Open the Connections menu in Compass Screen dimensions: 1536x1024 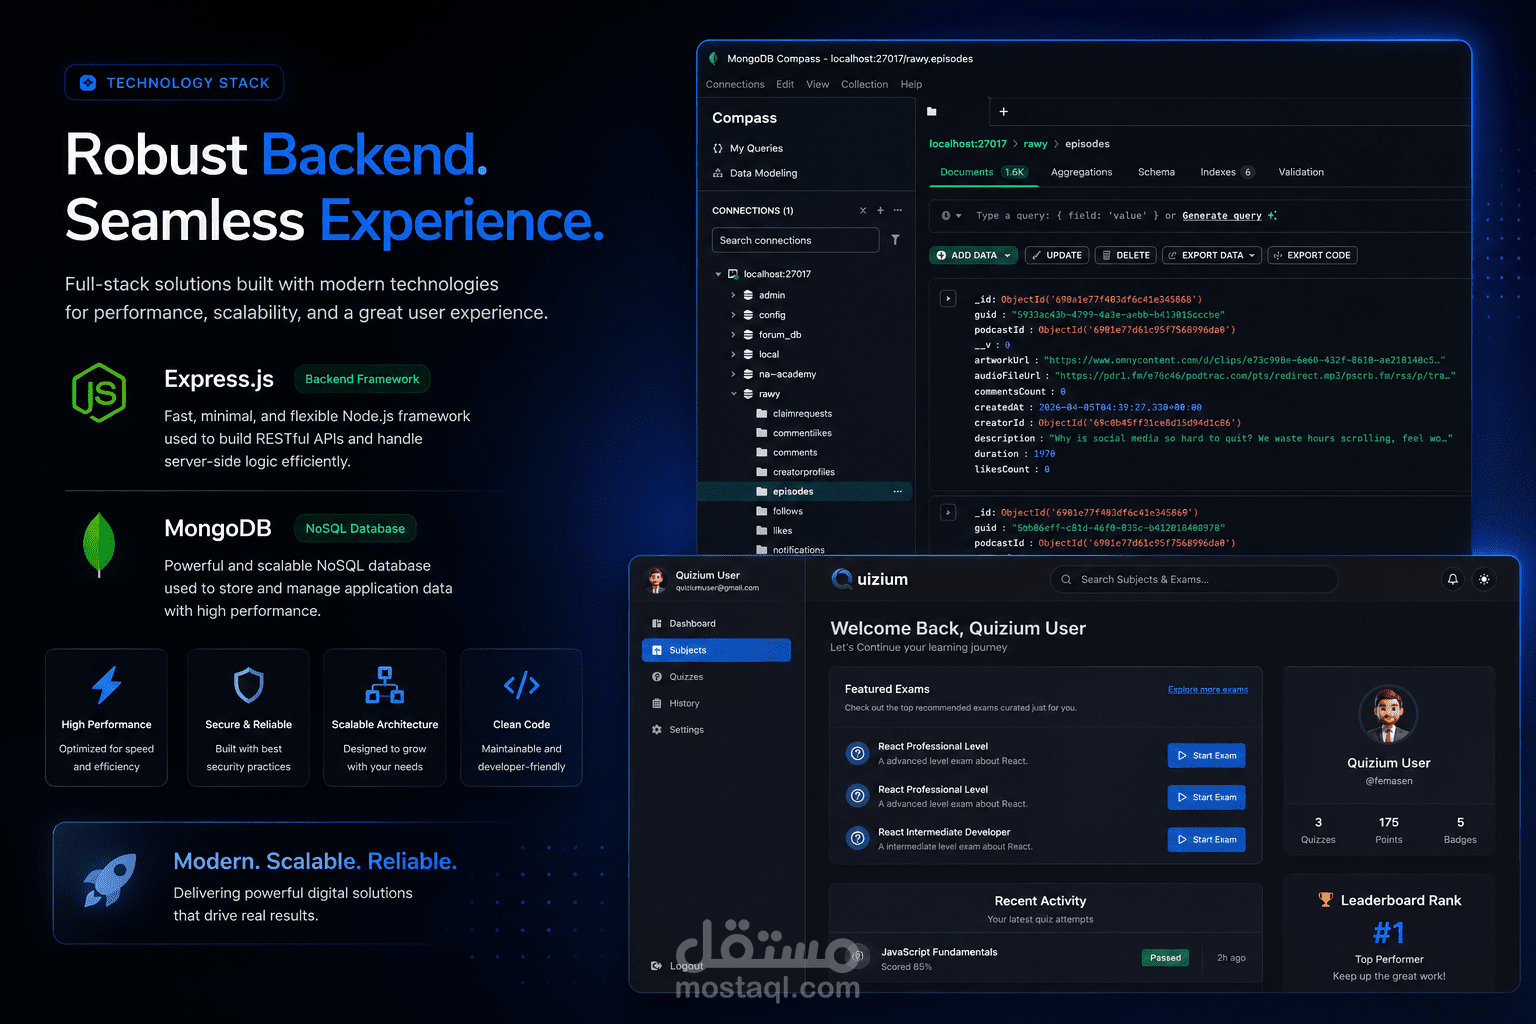pos(735,85)
